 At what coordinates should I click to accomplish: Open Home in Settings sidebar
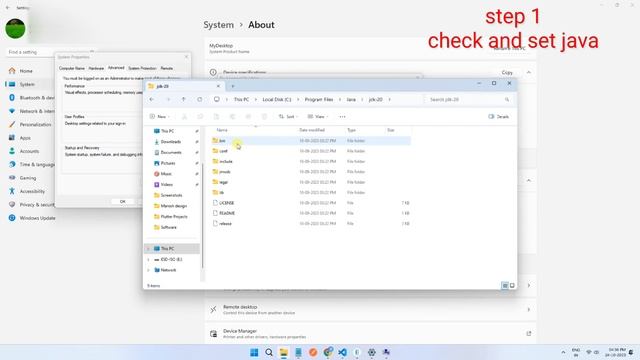[26, 71]
